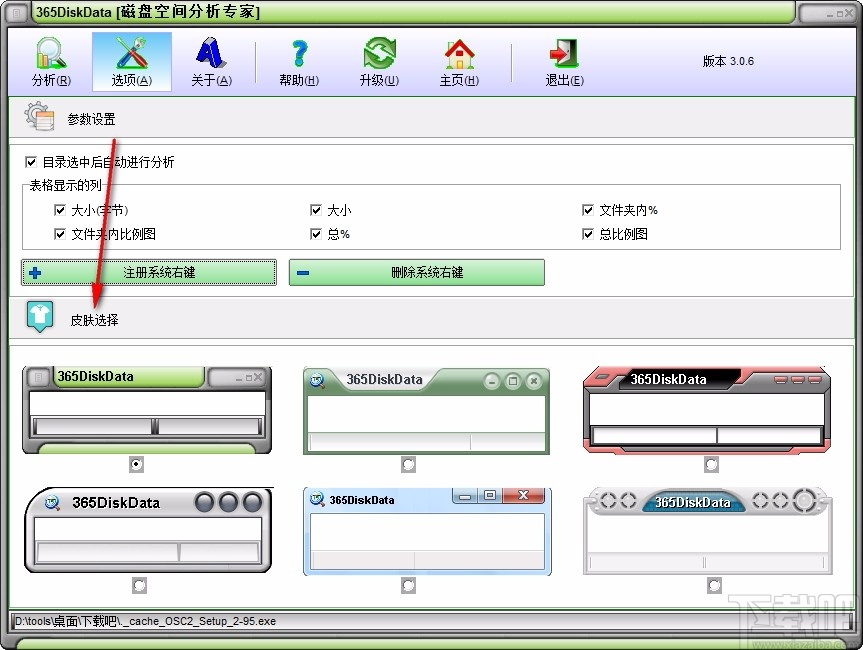Select the red-black skin radio button

[711, 465]
